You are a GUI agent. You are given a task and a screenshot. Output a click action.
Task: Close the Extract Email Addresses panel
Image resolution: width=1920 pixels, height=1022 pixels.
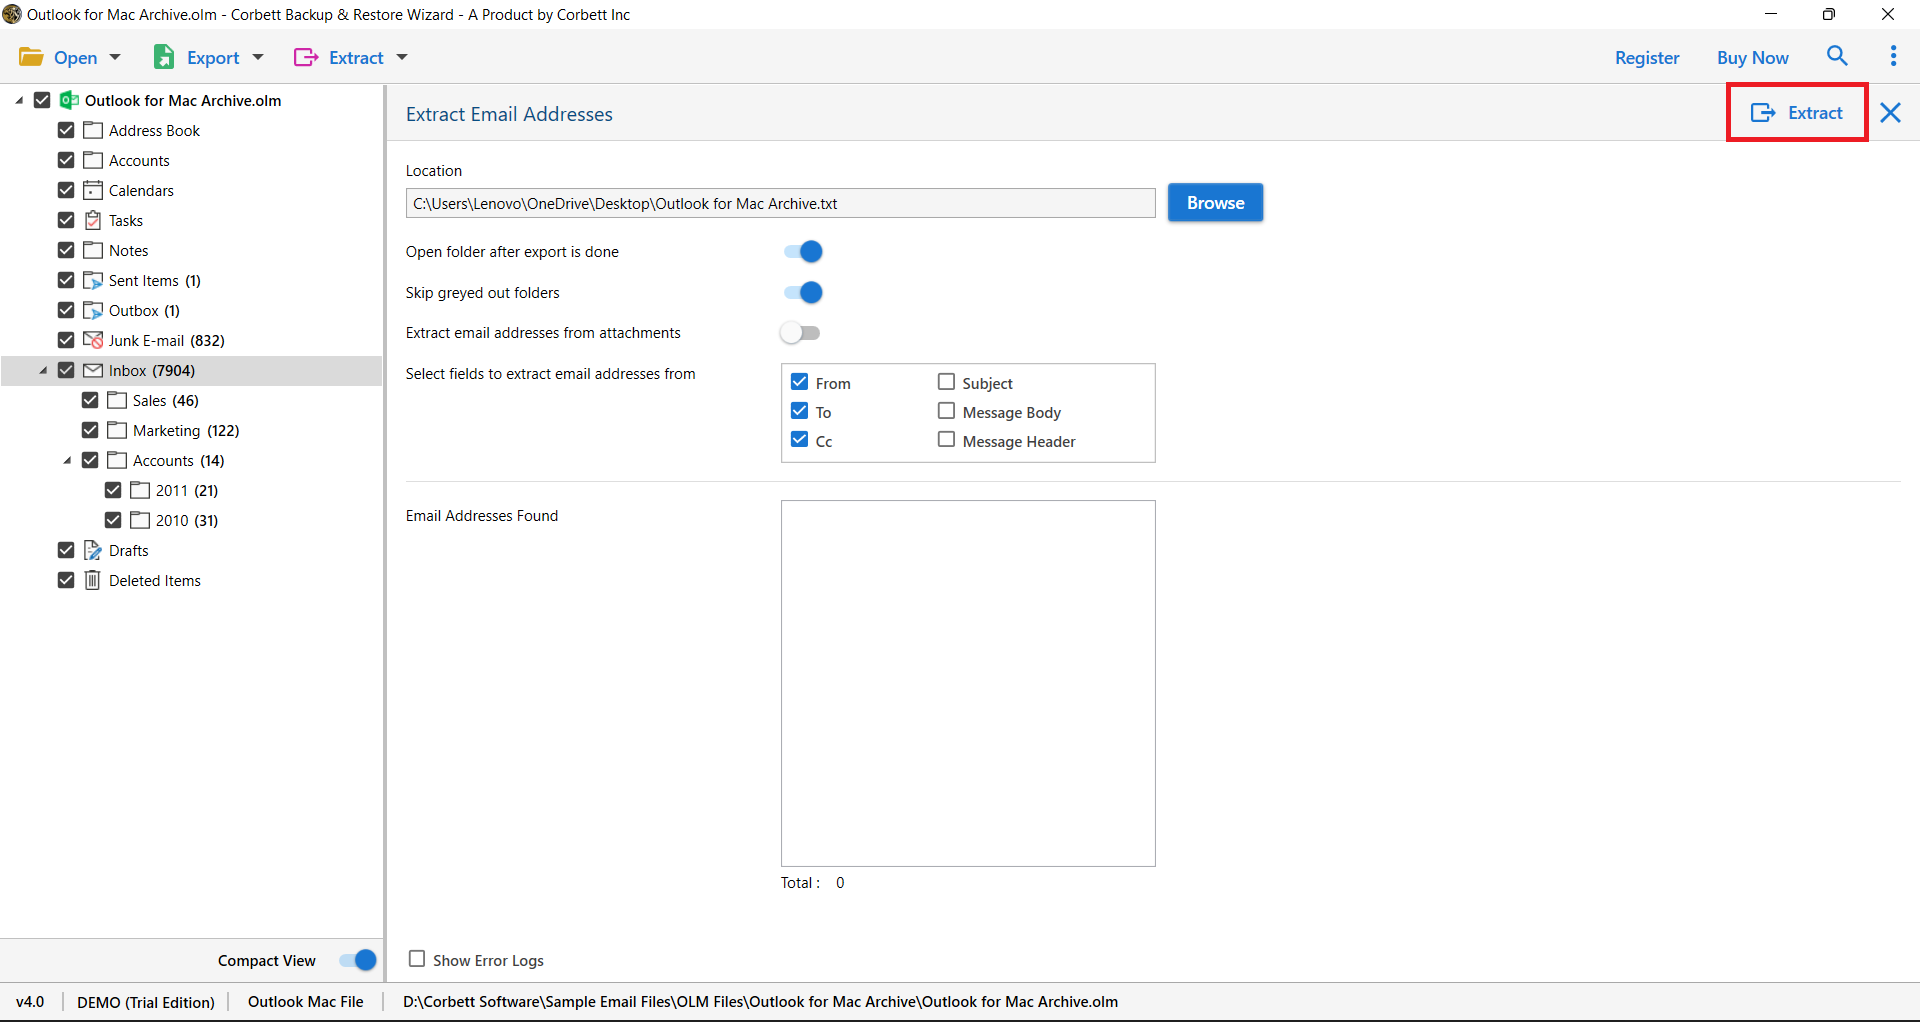[x=1890, y=113]
